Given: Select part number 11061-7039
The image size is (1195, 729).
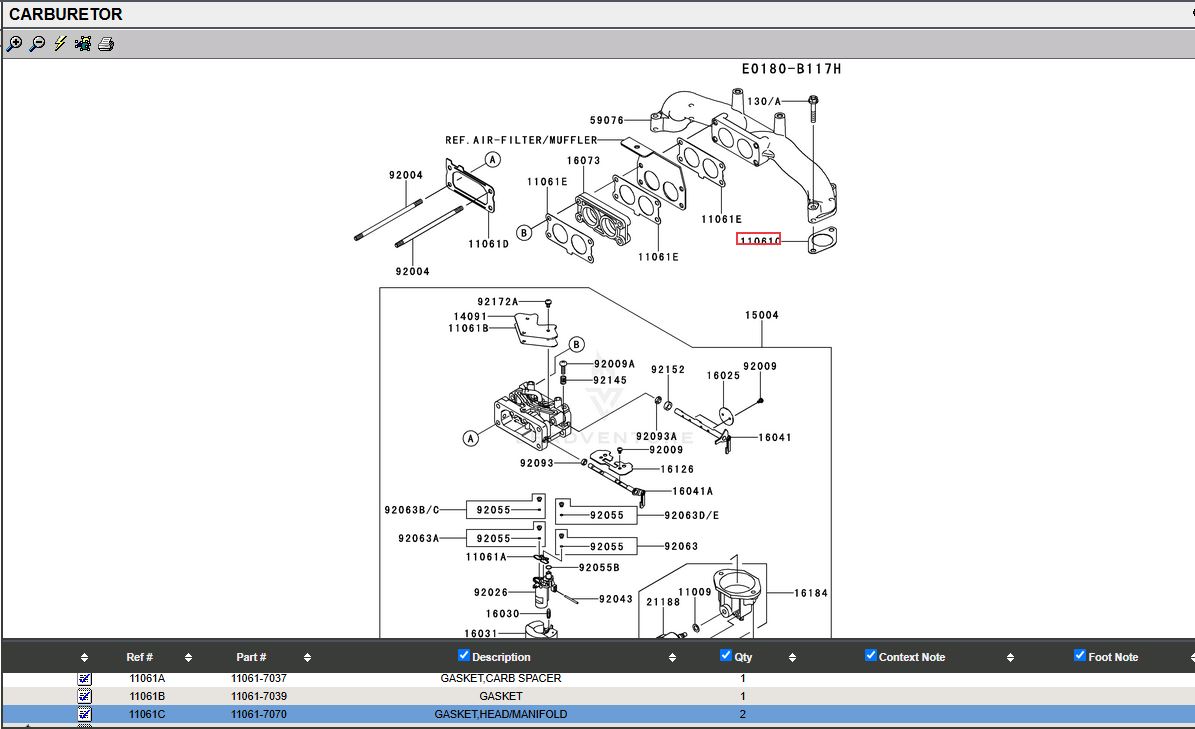Looking at the screenshot, I should (258, 696).
